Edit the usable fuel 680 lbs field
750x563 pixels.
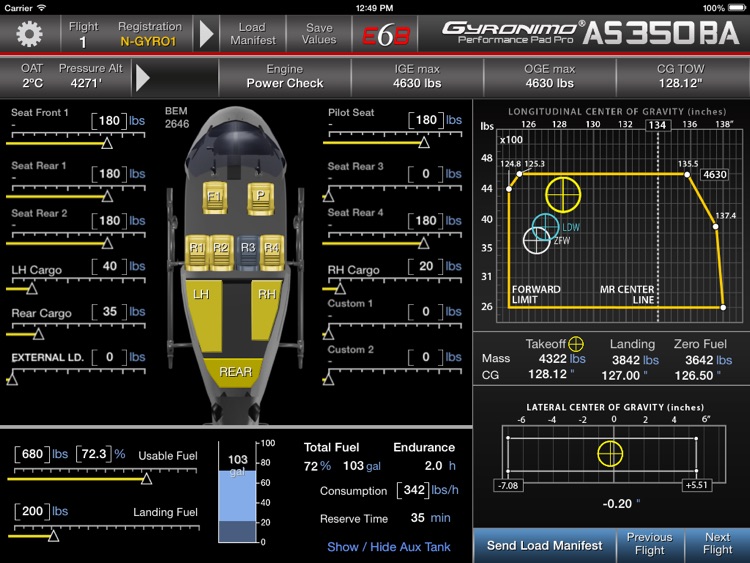pyautogui.click(x=32, y=454)
